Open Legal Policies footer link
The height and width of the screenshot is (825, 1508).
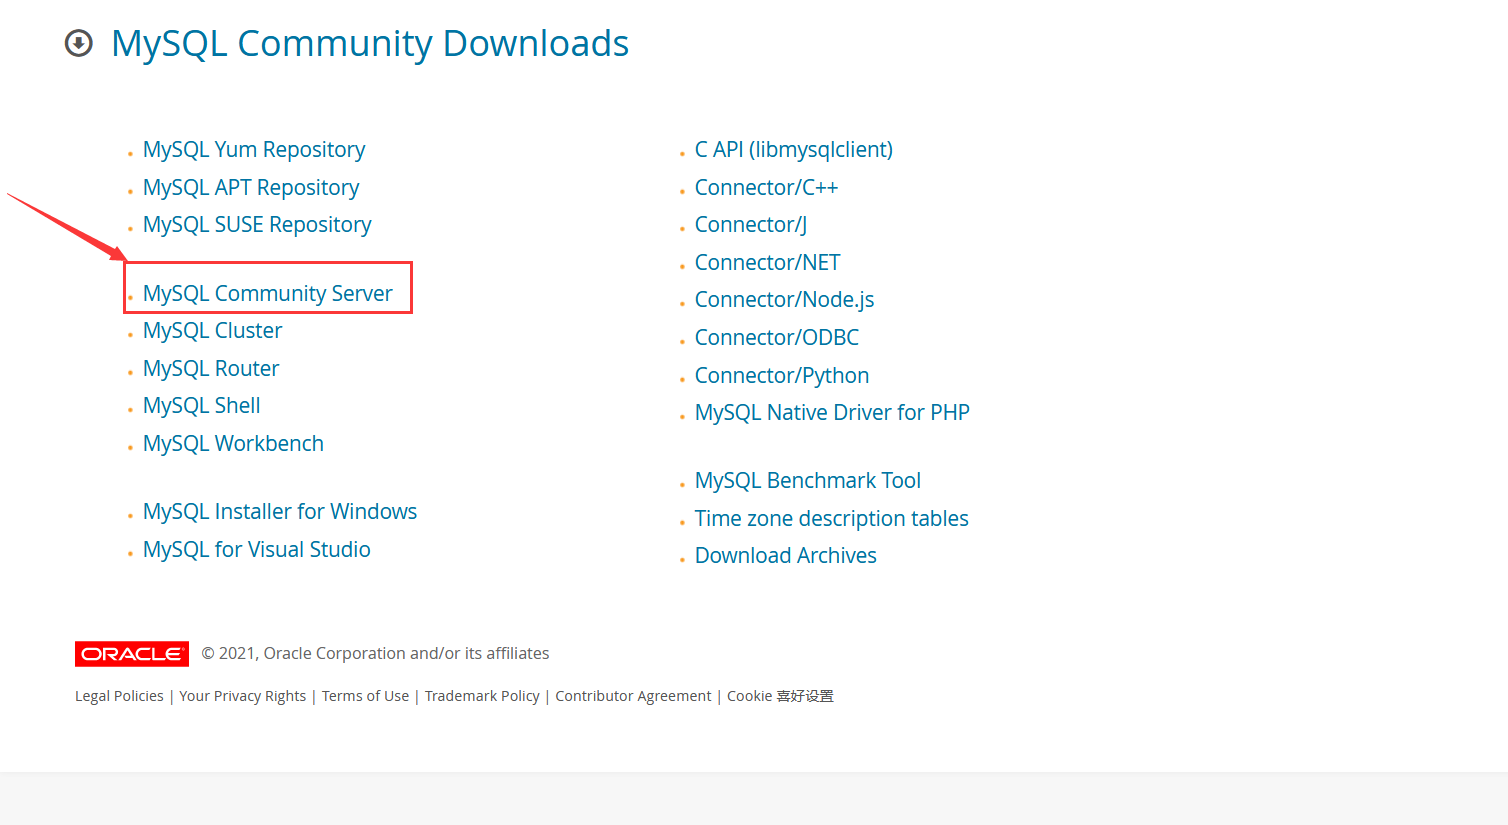pyautogui.click(x=119, y=696)
